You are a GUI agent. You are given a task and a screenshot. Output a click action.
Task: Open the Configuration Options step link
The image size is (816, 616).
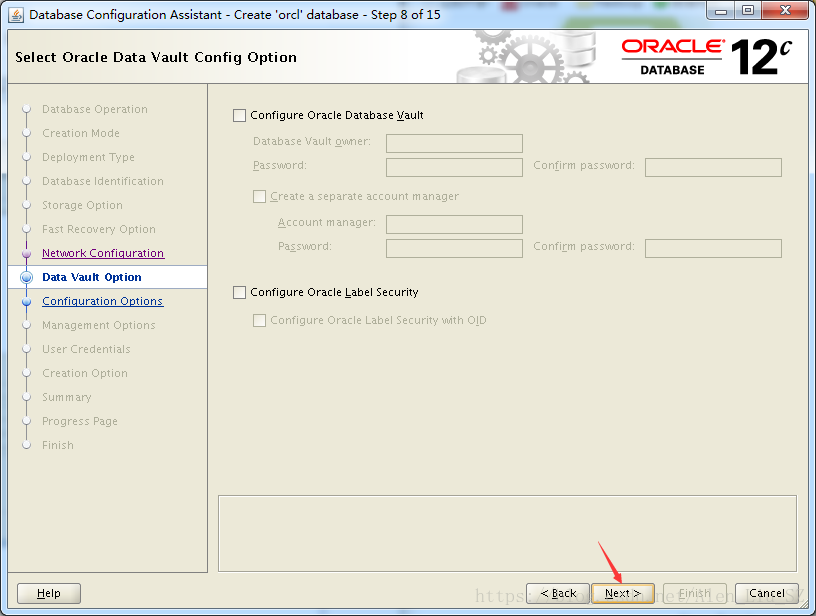click(103, 301)
